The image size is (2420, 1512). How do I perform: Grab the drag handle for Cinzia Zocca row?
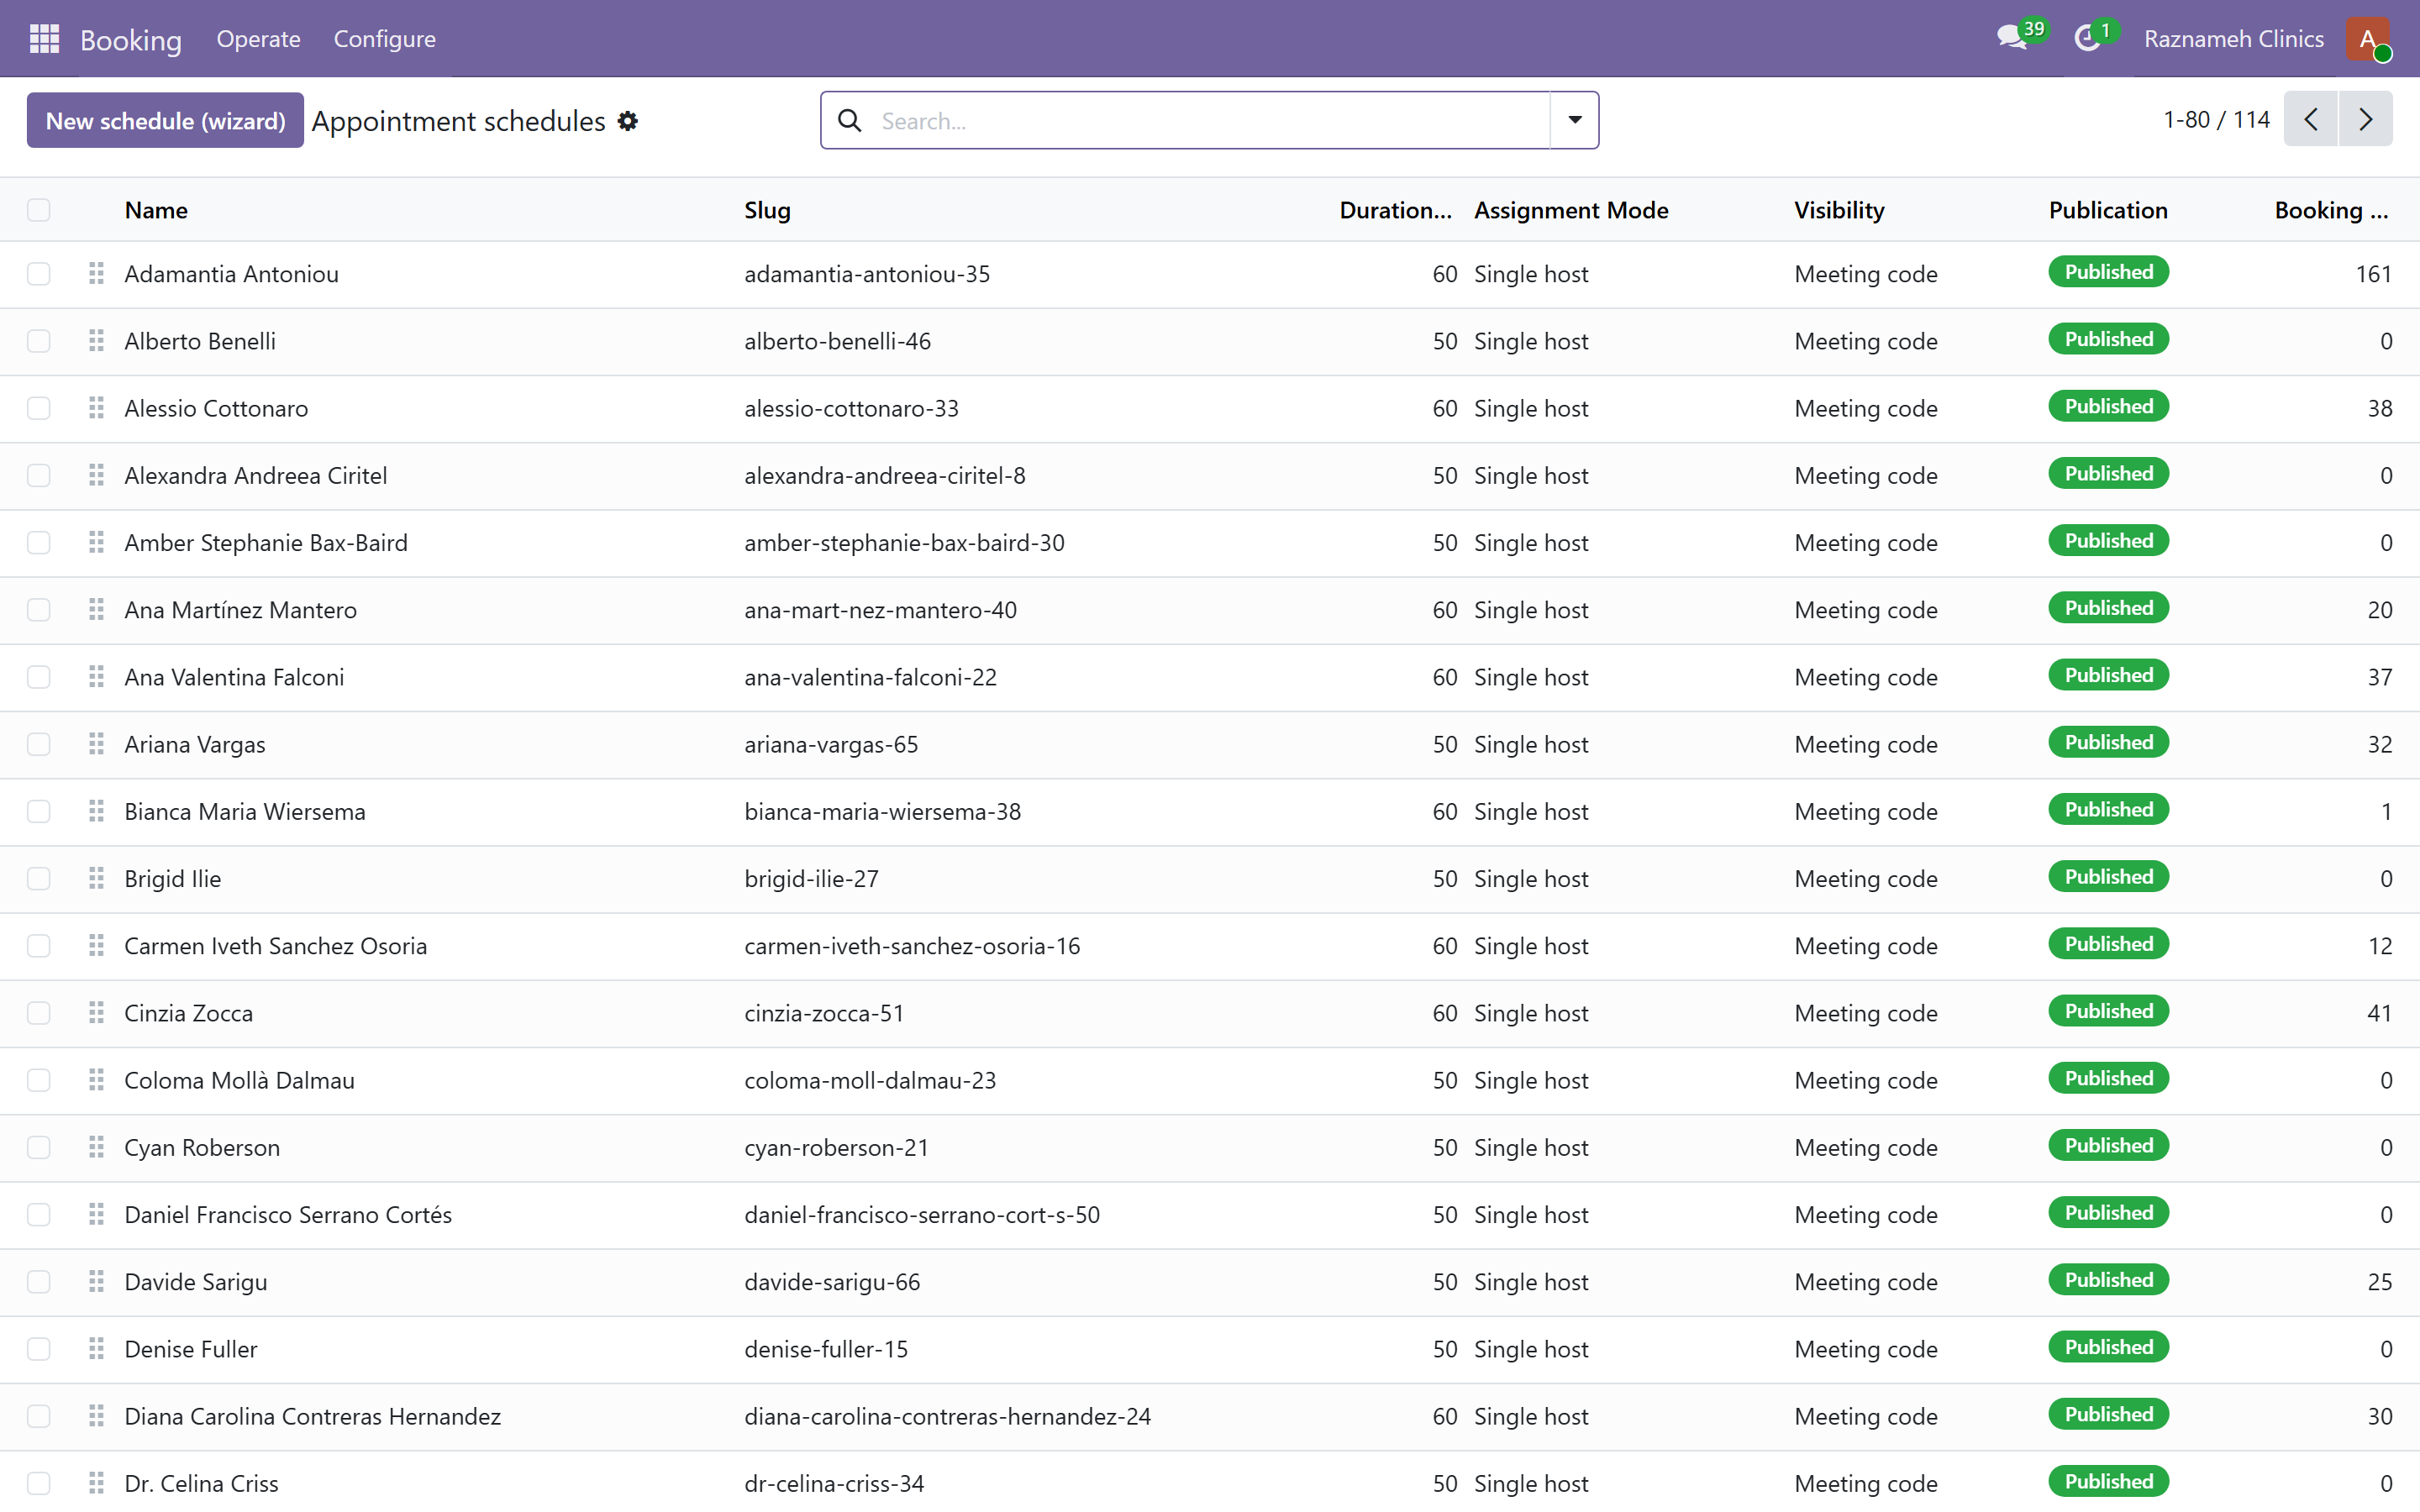pos(96,1013)
